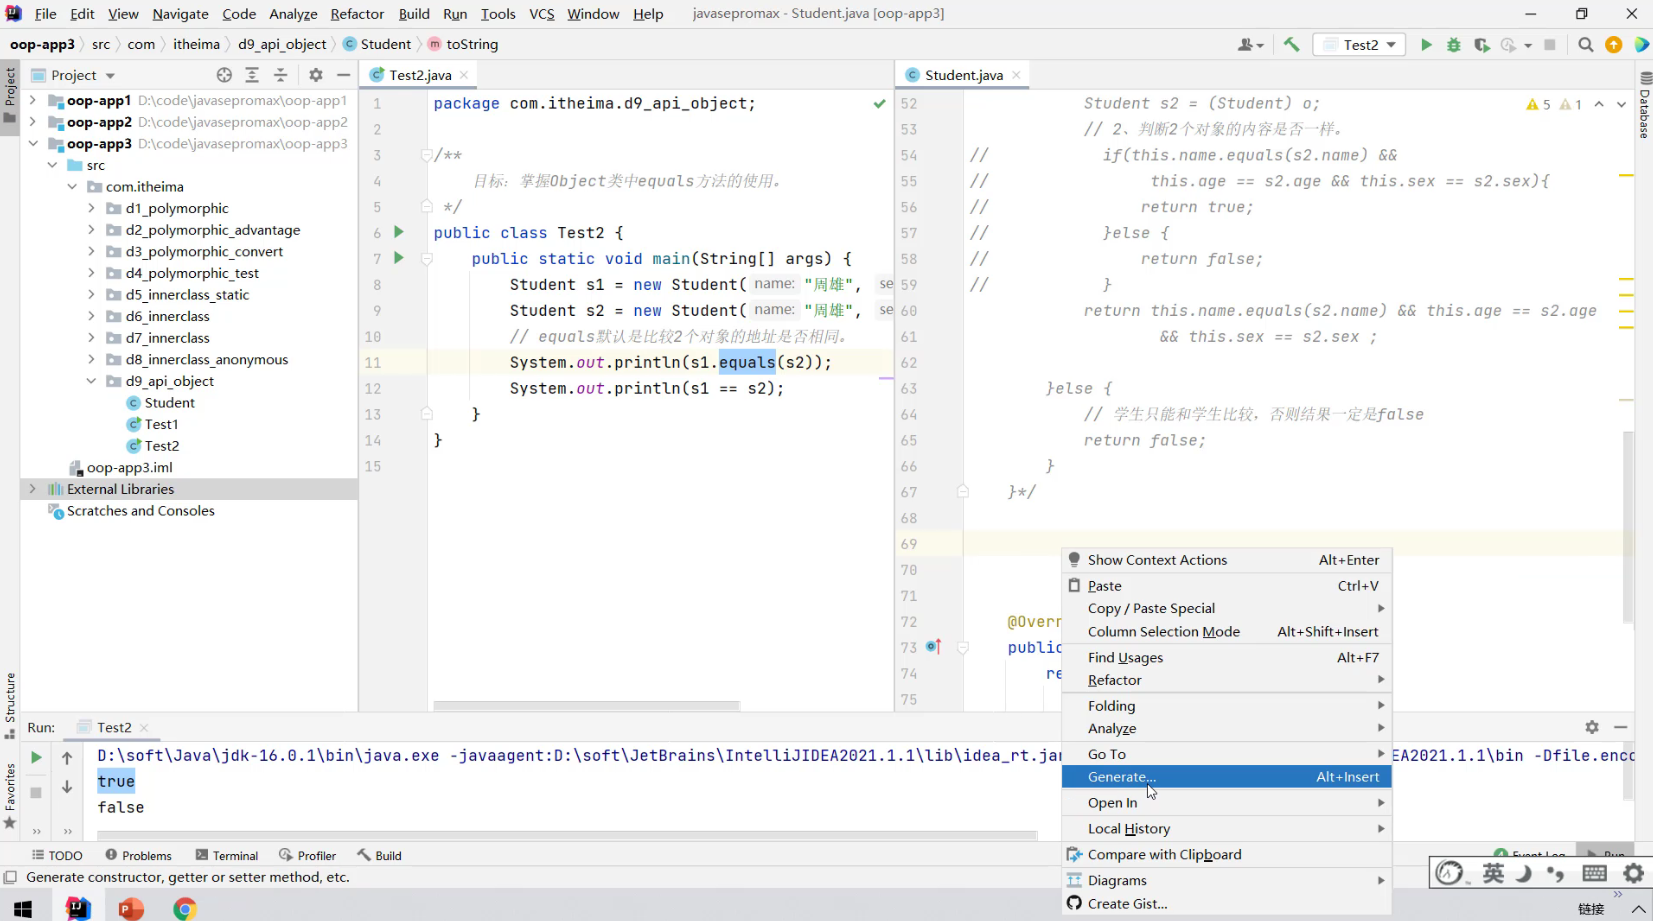Image resolution: width=1653 pixels, height=921 pixels.
Task: Click the orange update notification icon
Action: [1614, 44]
